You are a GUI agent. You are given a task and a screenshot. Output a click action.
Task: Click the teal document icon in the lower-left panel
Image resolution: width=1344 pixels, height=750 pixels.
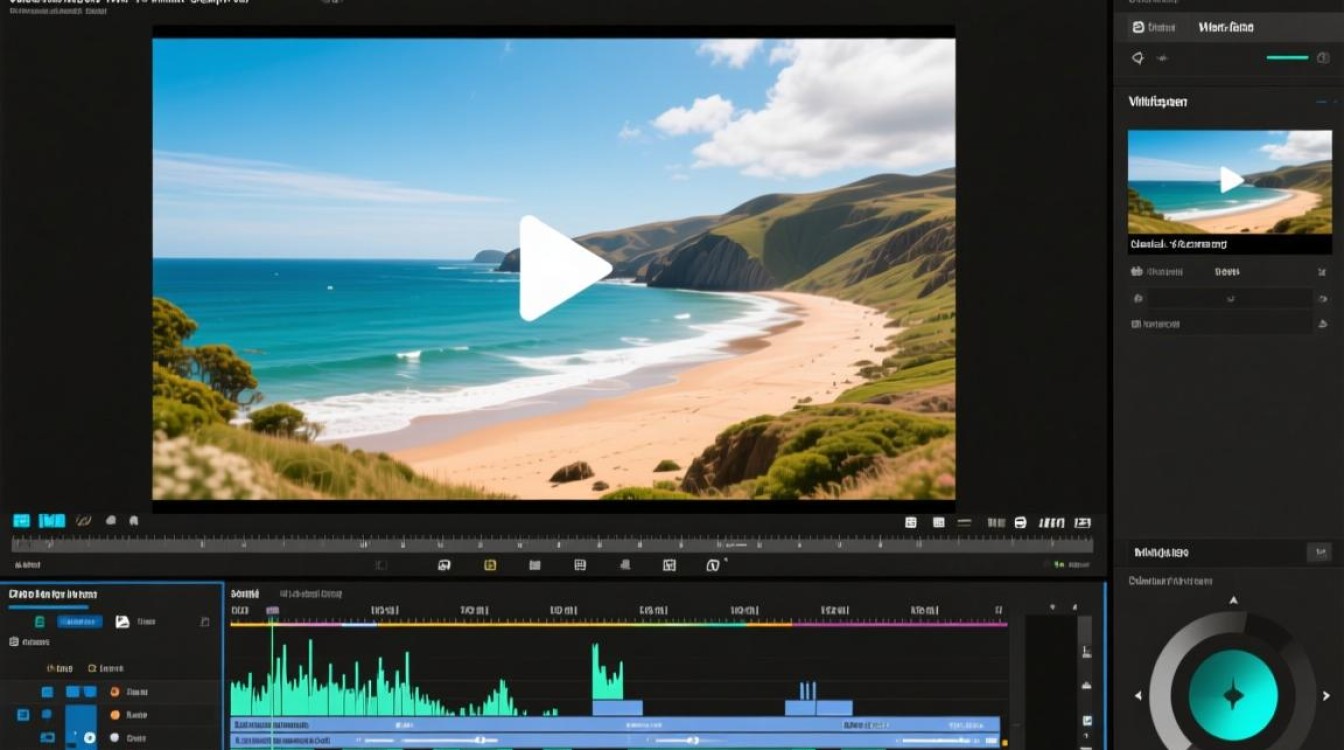pos(39,621)
